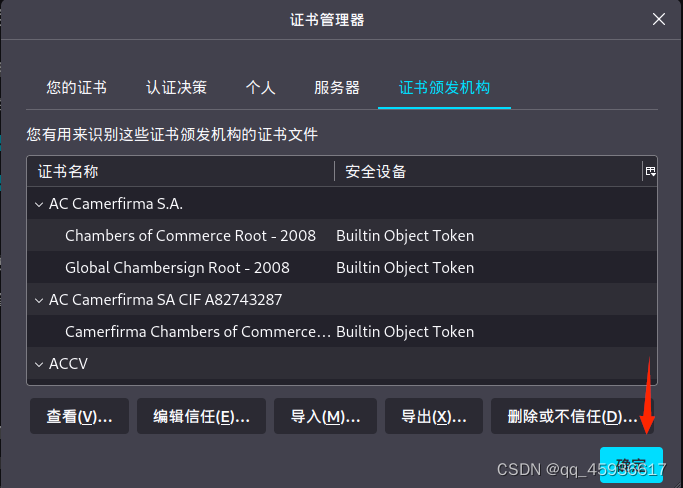Click the 证书名称 column header

pyautogui.click(x=181, y=171)
